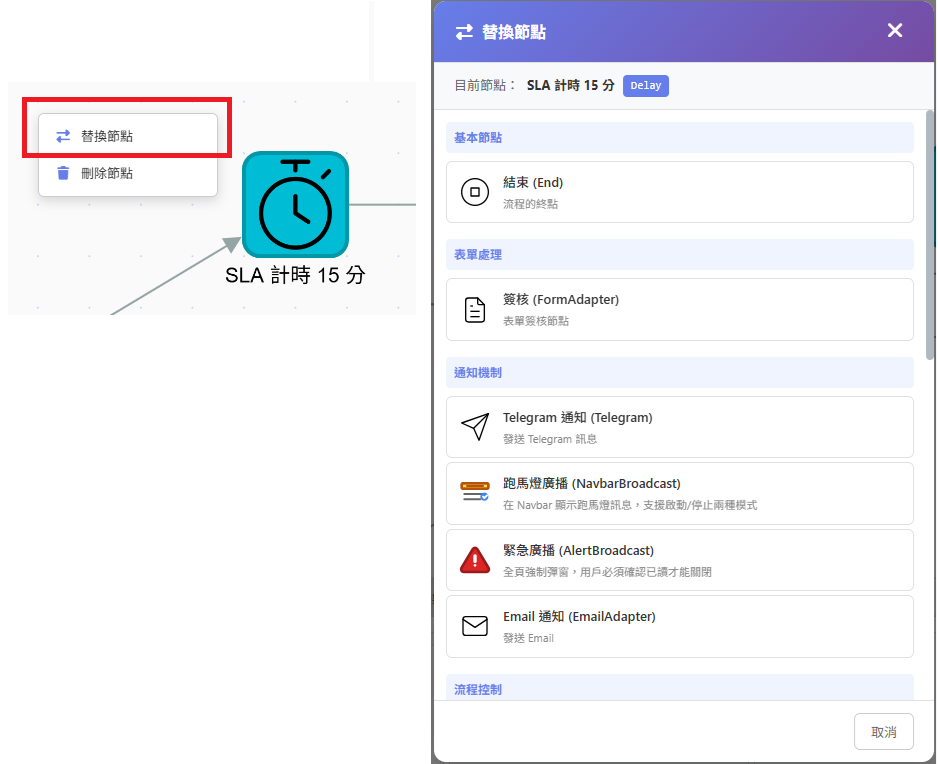Choose 替換節點 from the context menu
Viewport: 938px width, 764px height.
click(x=128, y=136)
